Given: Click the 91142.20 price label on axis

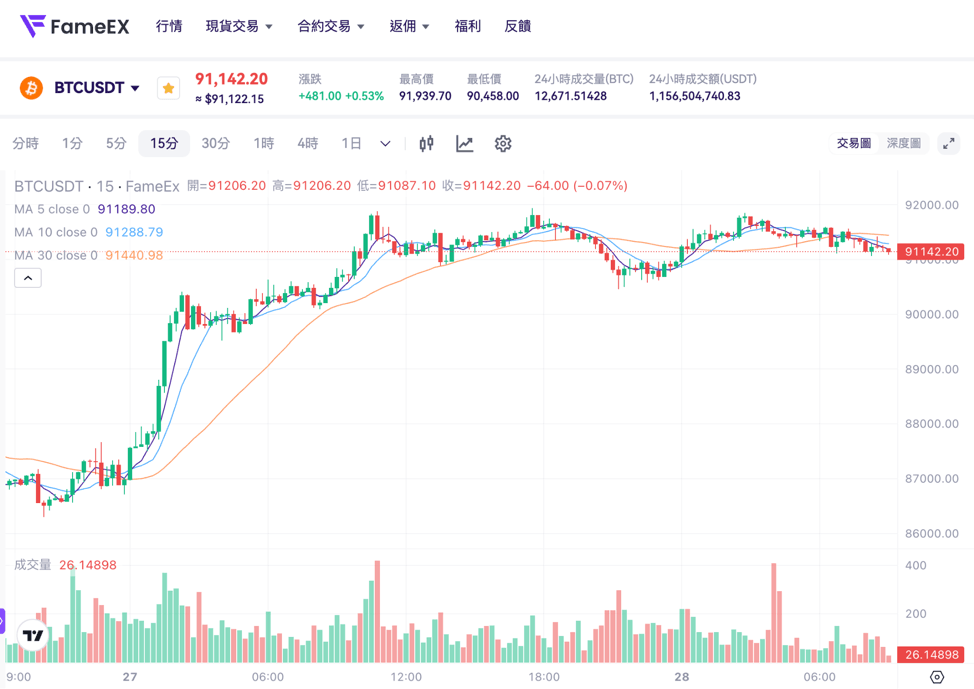Looking at the screenshot, I should [930, 252].
